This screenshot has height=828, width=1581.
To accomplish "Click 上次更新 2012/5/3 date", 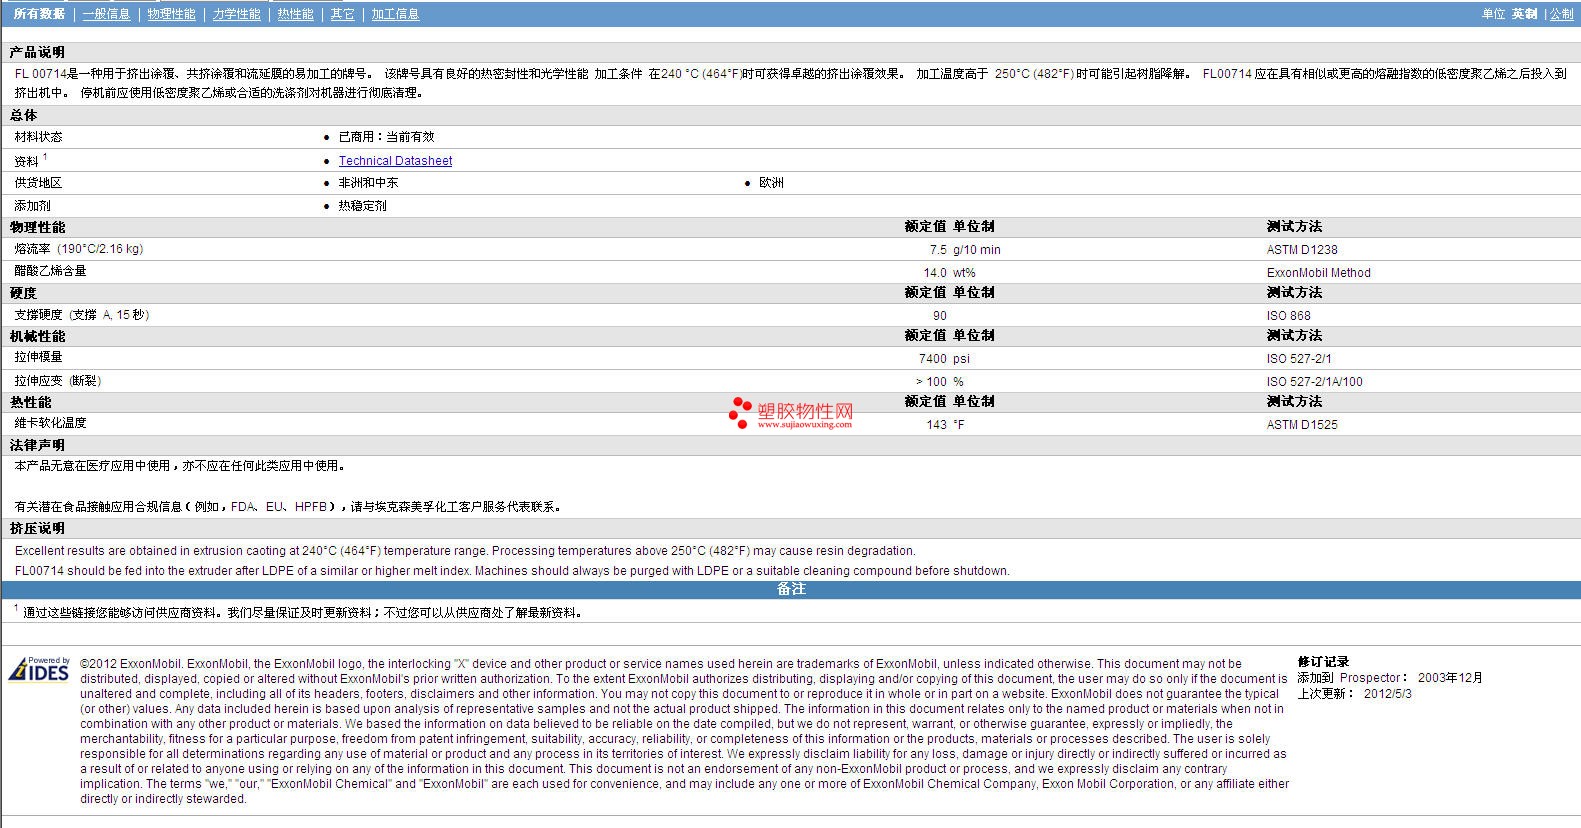I will (1355, 693).
